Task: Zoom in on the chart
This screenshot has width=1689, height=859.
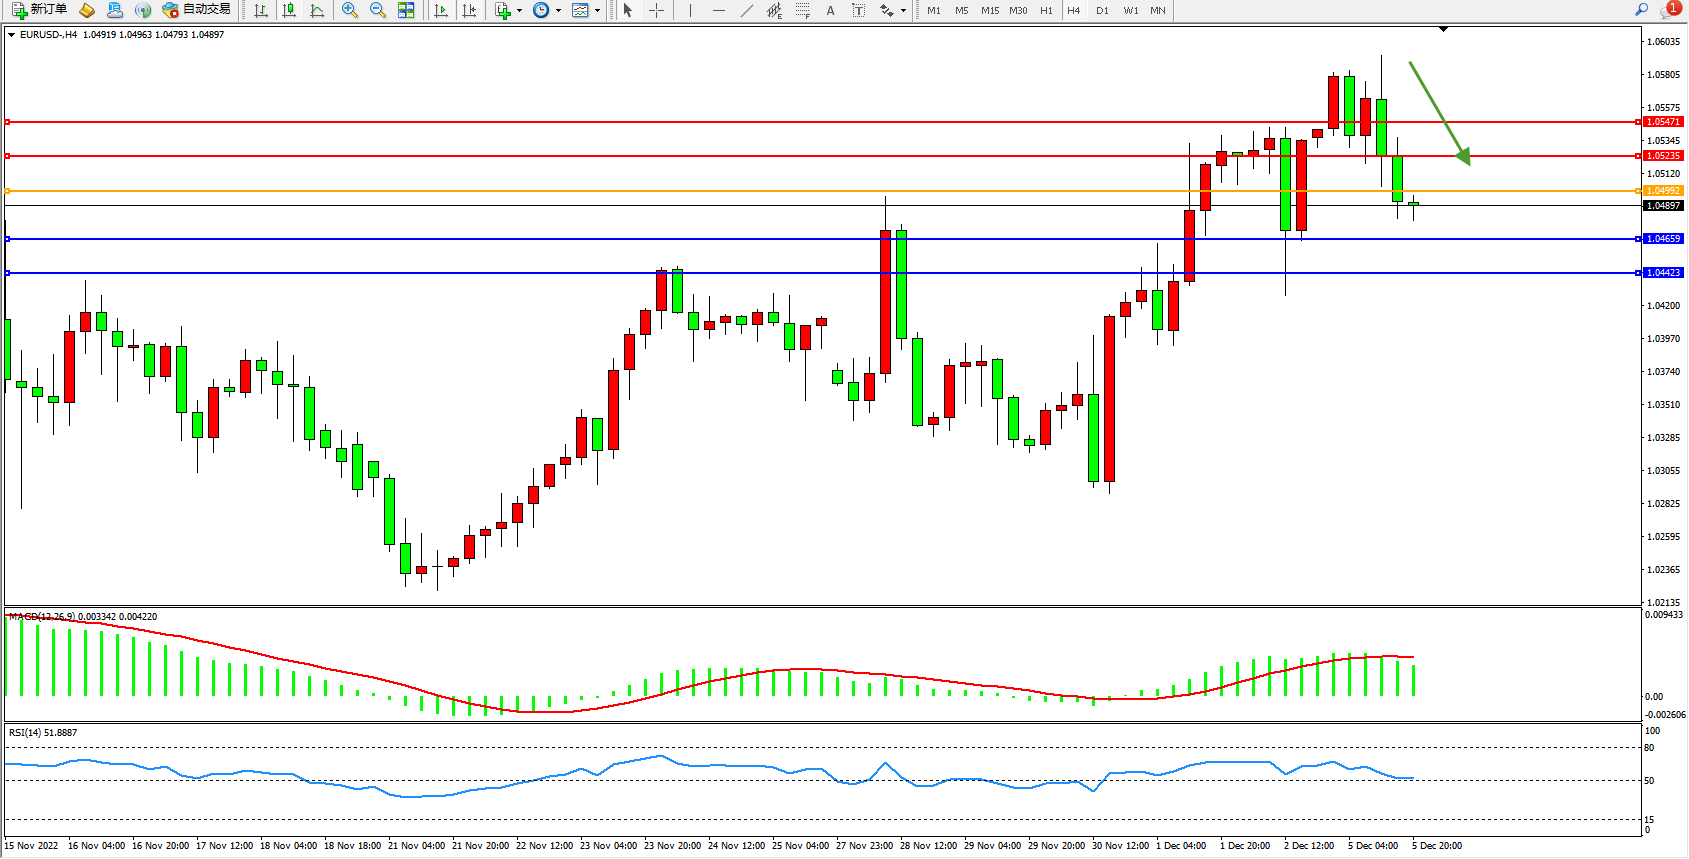Action: tap(349, 10)
